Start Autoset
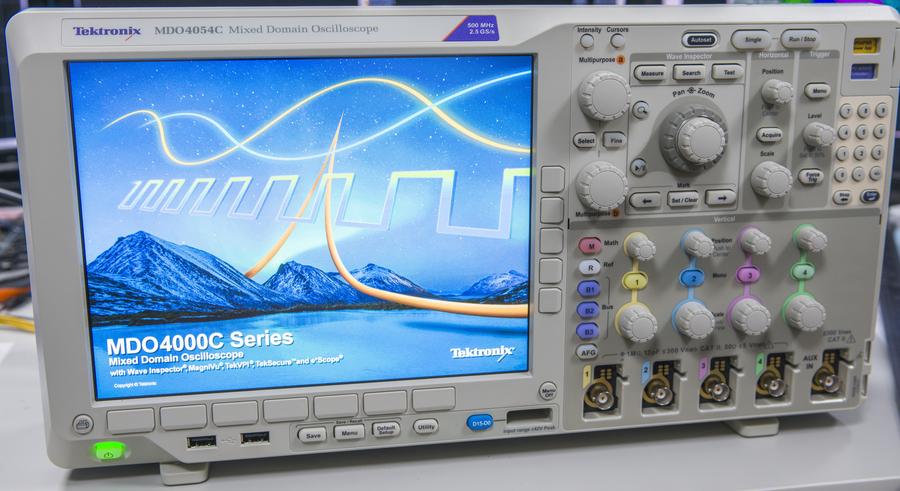The width and height of the screenshot is (900, 491). (700, 40)
